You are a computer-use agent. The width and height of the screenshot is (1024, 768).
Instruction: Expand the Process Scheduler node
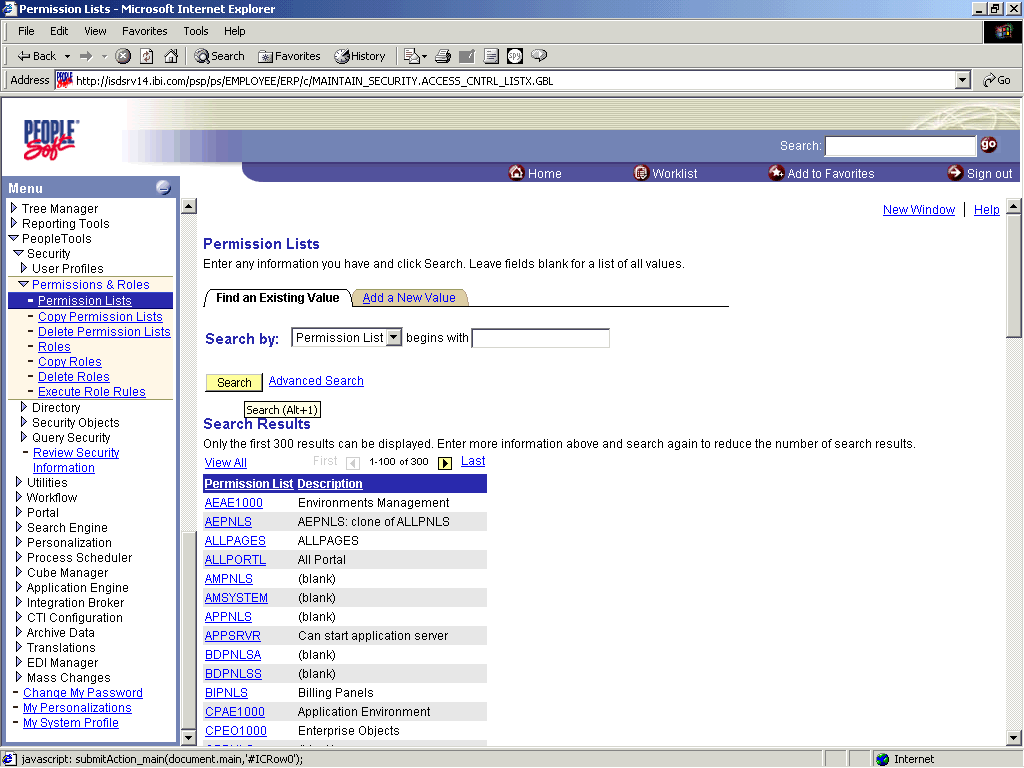coord(19,557)
